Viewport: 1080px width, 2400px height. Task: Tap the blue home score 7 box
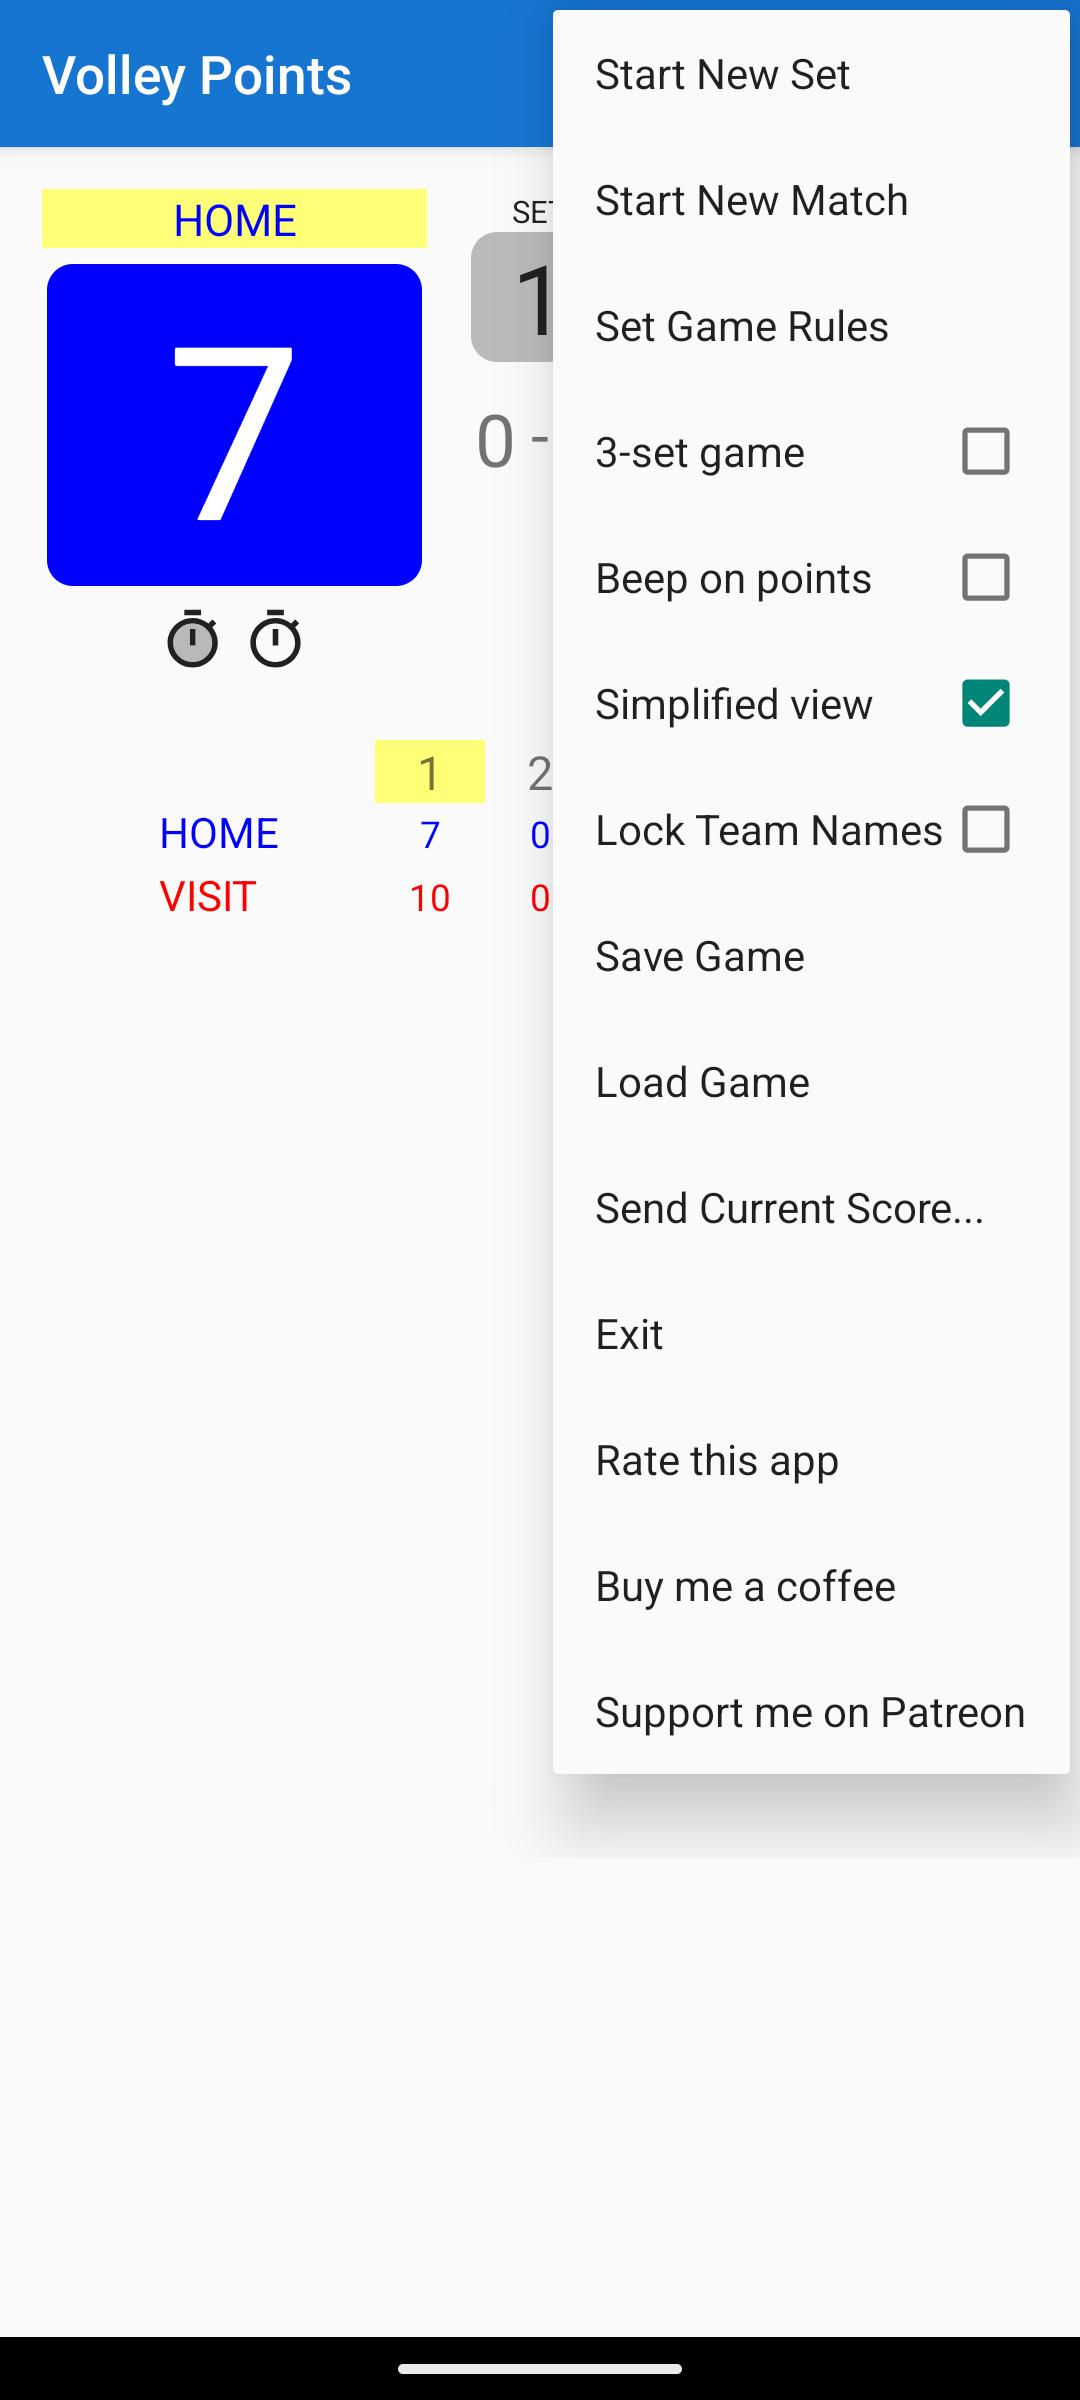tap(234, 425)
